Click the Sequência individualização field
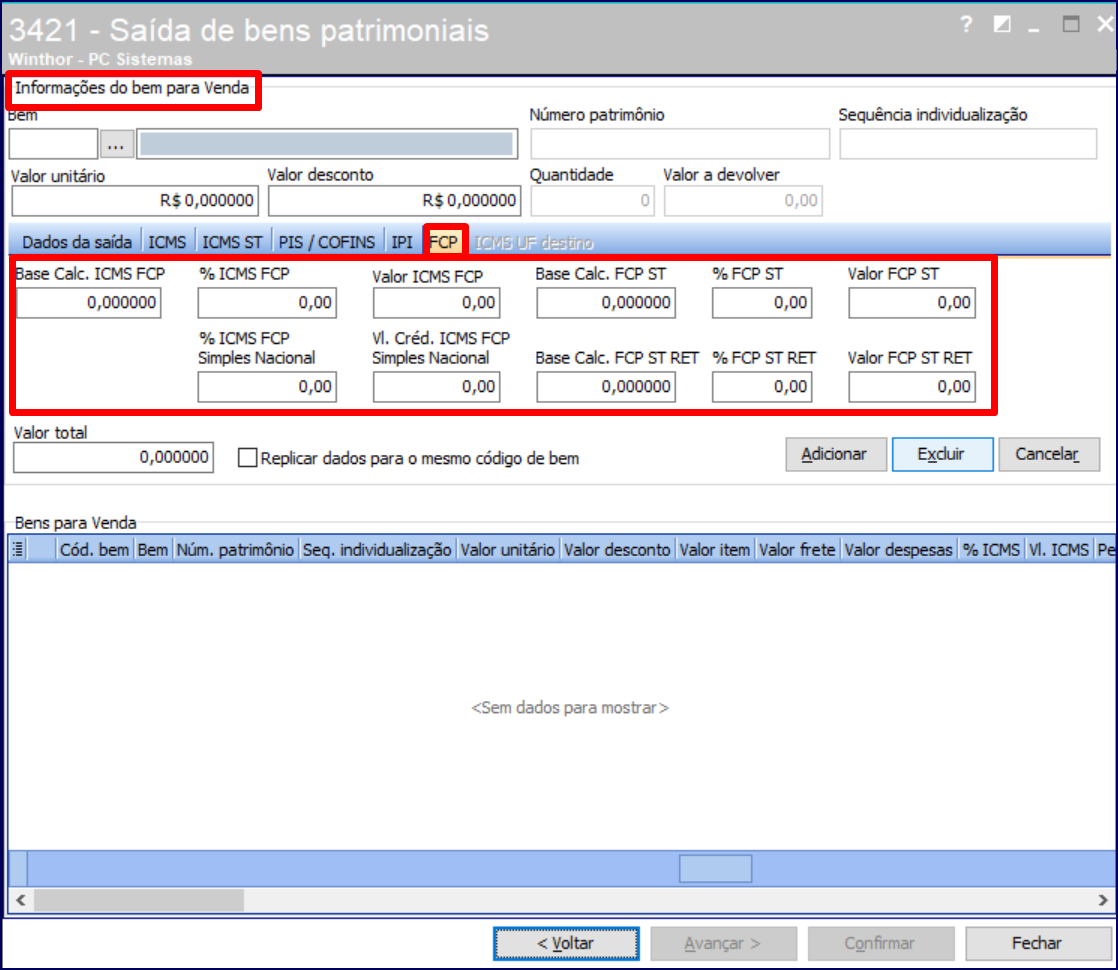 pos(968,144)
